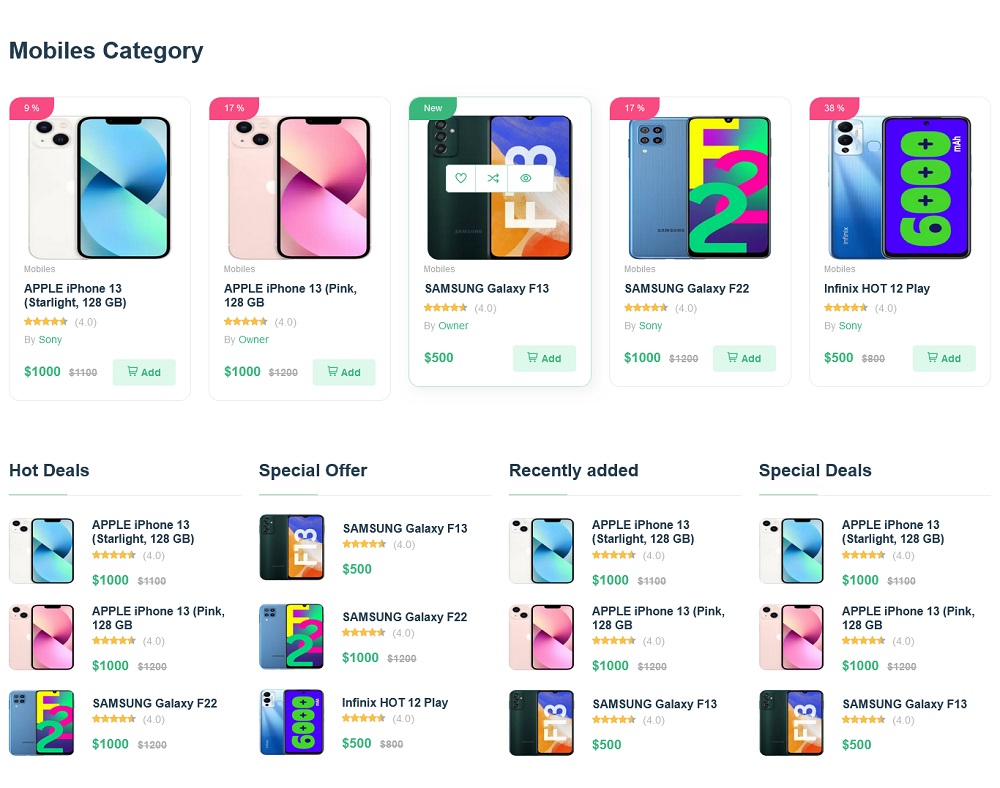This screenshot has height=788, width=1000.
Task: Open SAMSUNG Galaxy F13 title under Recently added
Action: tap(654, 703)
